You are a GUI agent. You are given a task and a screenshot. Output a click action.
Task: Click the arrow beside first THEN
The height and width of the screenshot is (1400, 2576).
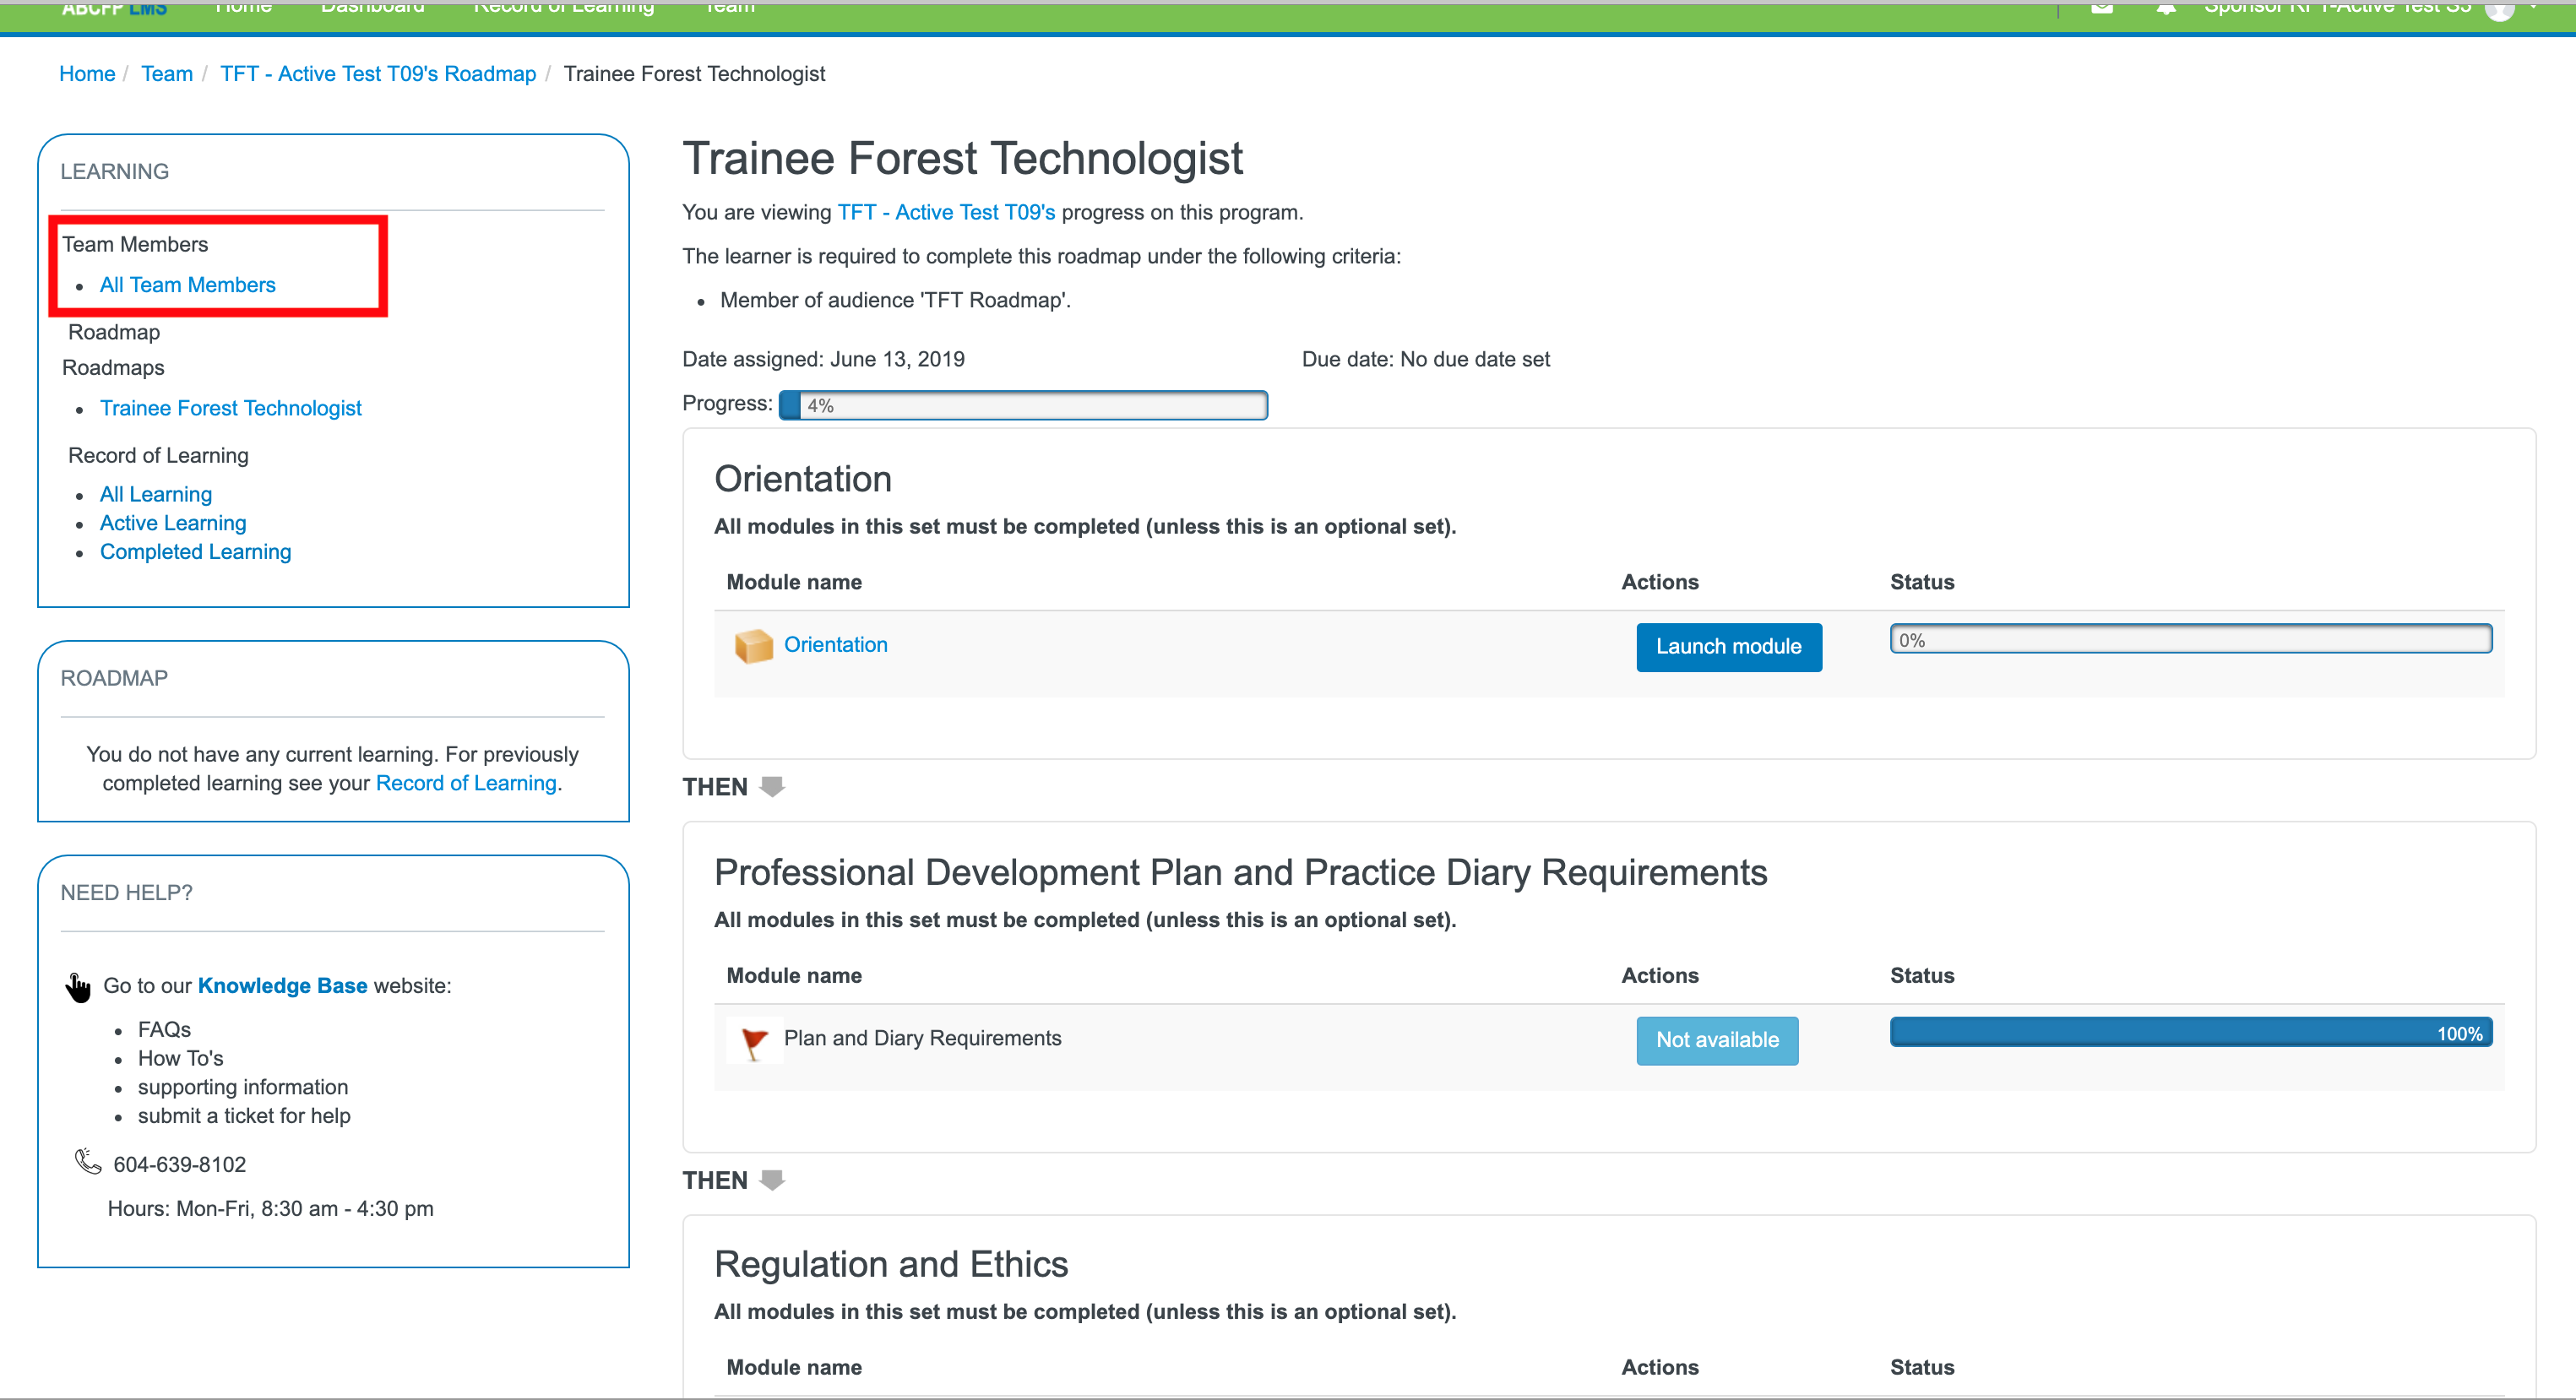coord(772,786)
